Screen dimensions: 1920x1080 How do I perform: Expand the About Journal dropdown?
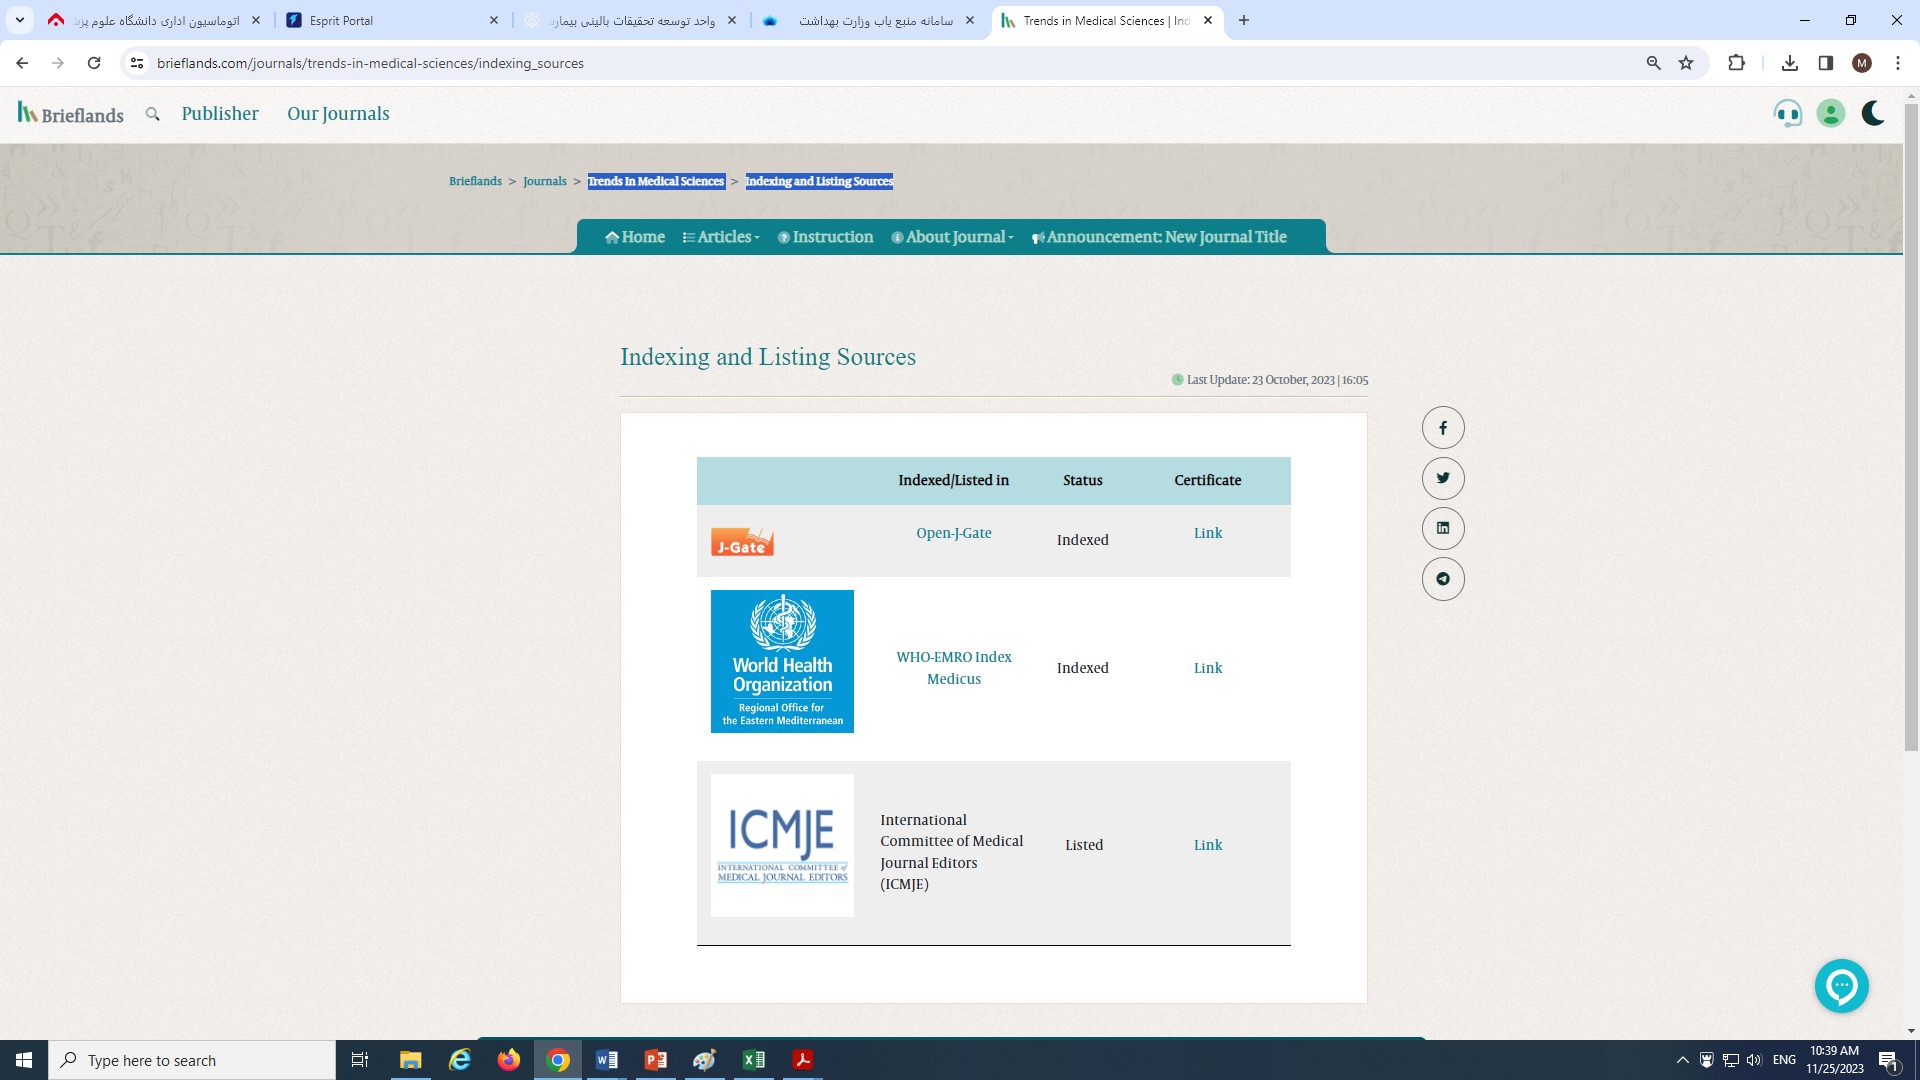[x=953, y=237]
